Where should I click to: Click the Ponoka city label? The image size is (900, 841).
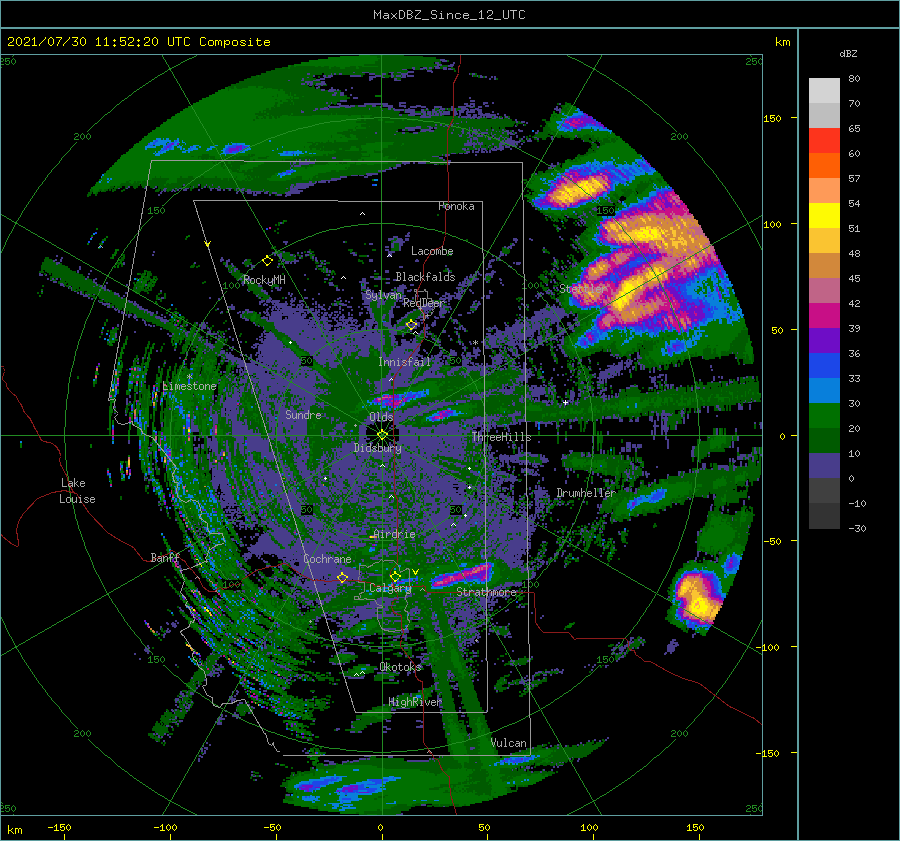(x=456, y=206)
